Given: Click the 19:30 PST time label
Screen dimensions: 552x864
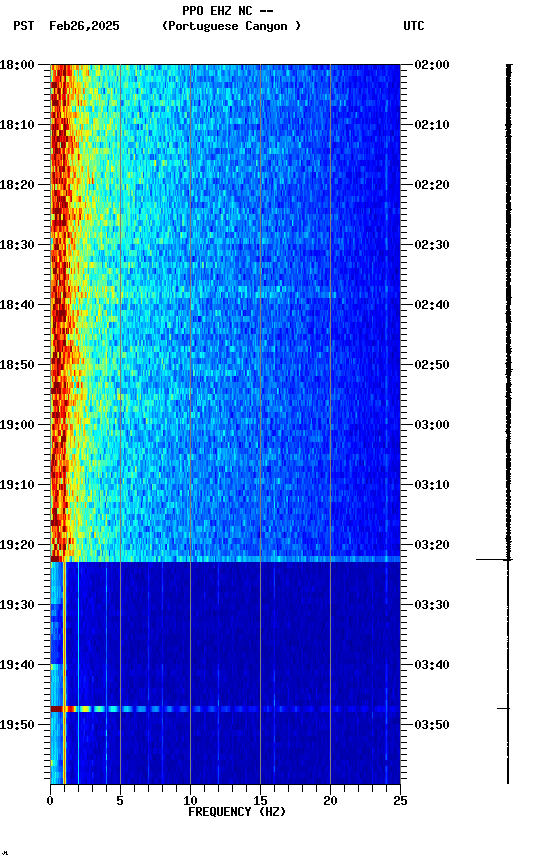Looking at the screenshot, I should (17, 606).
